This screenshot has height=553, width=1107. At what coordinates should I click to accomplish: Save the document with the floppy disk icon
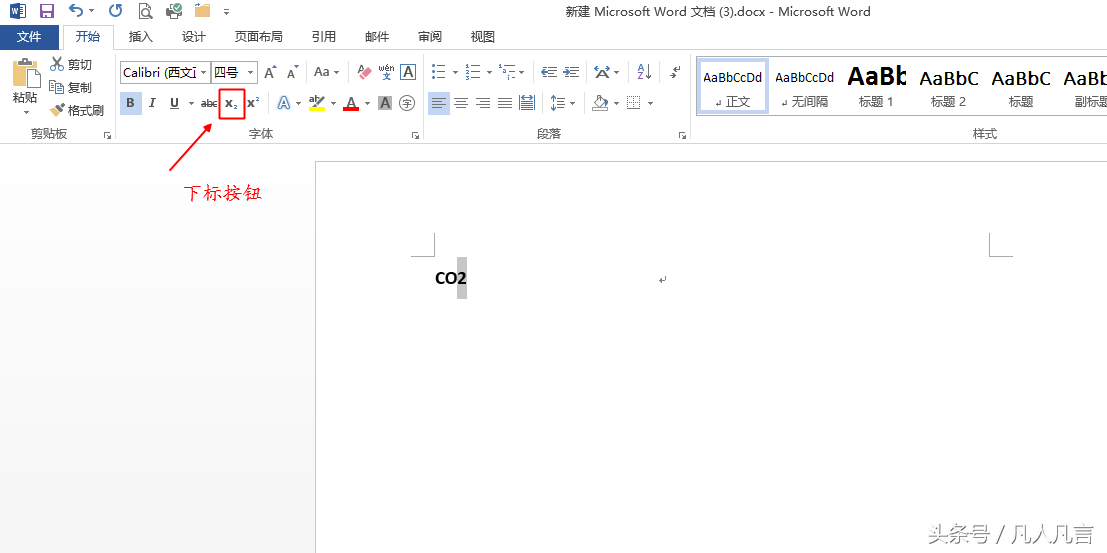tap(47, 11)
